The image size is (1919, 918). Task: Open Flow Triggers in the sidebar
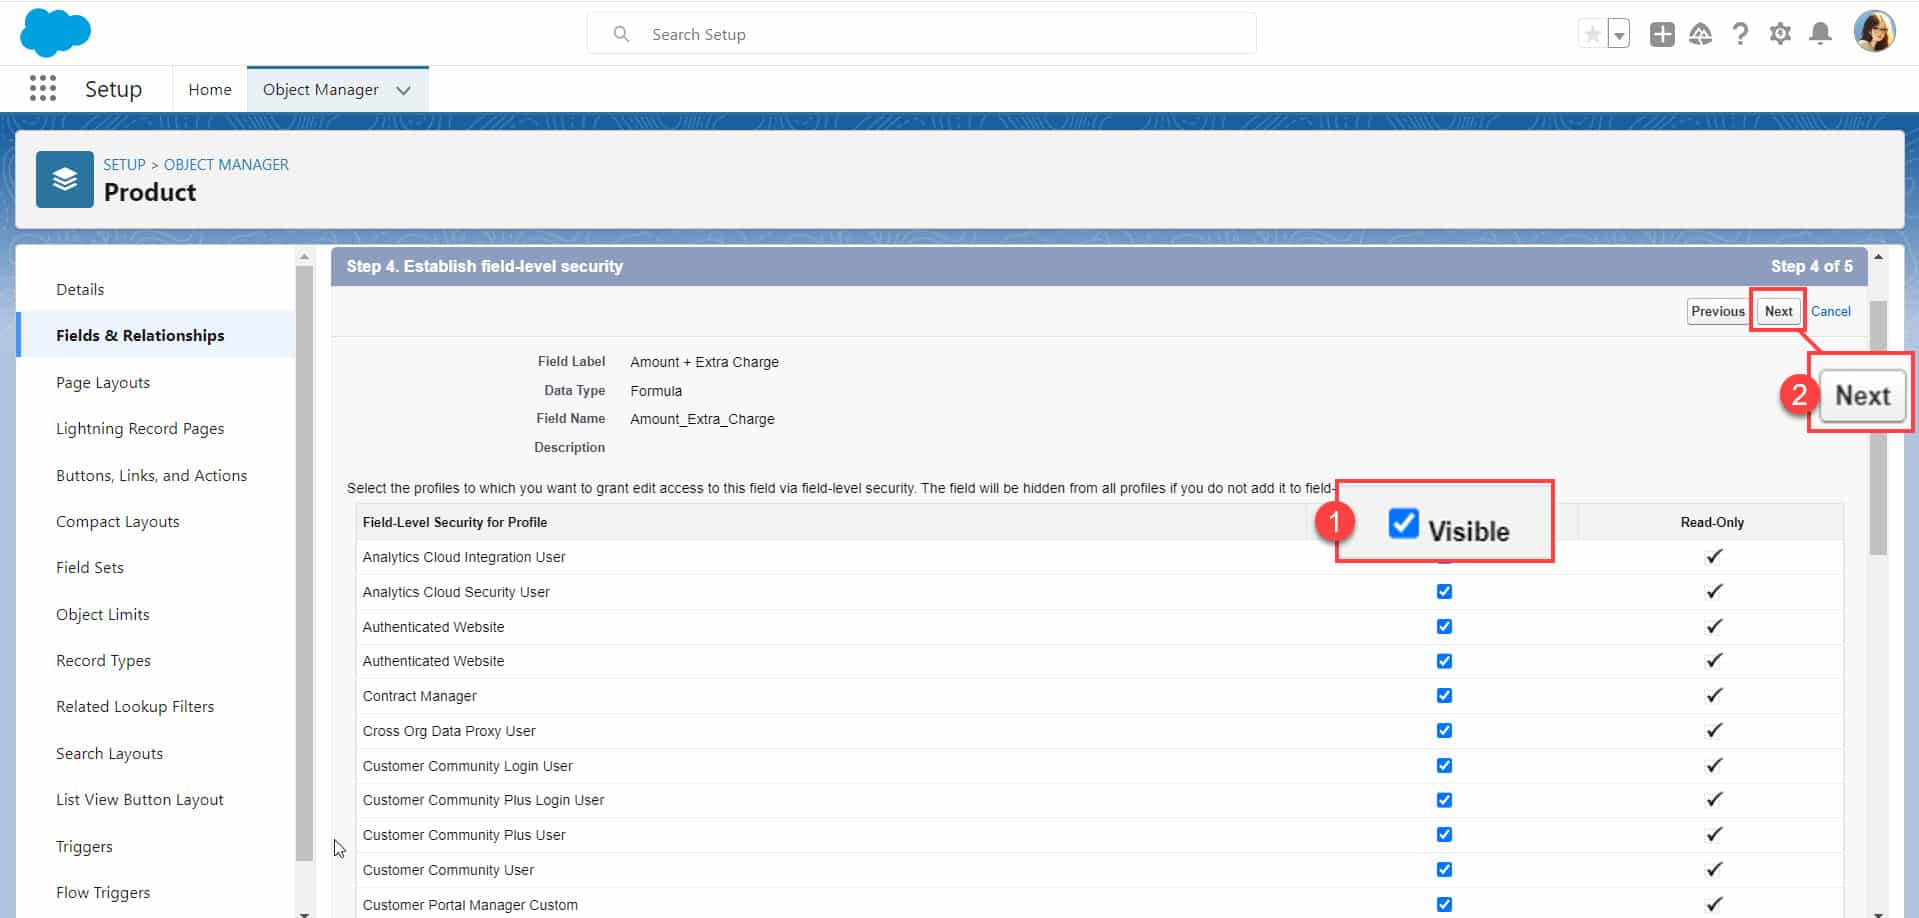tap(103, 892)
